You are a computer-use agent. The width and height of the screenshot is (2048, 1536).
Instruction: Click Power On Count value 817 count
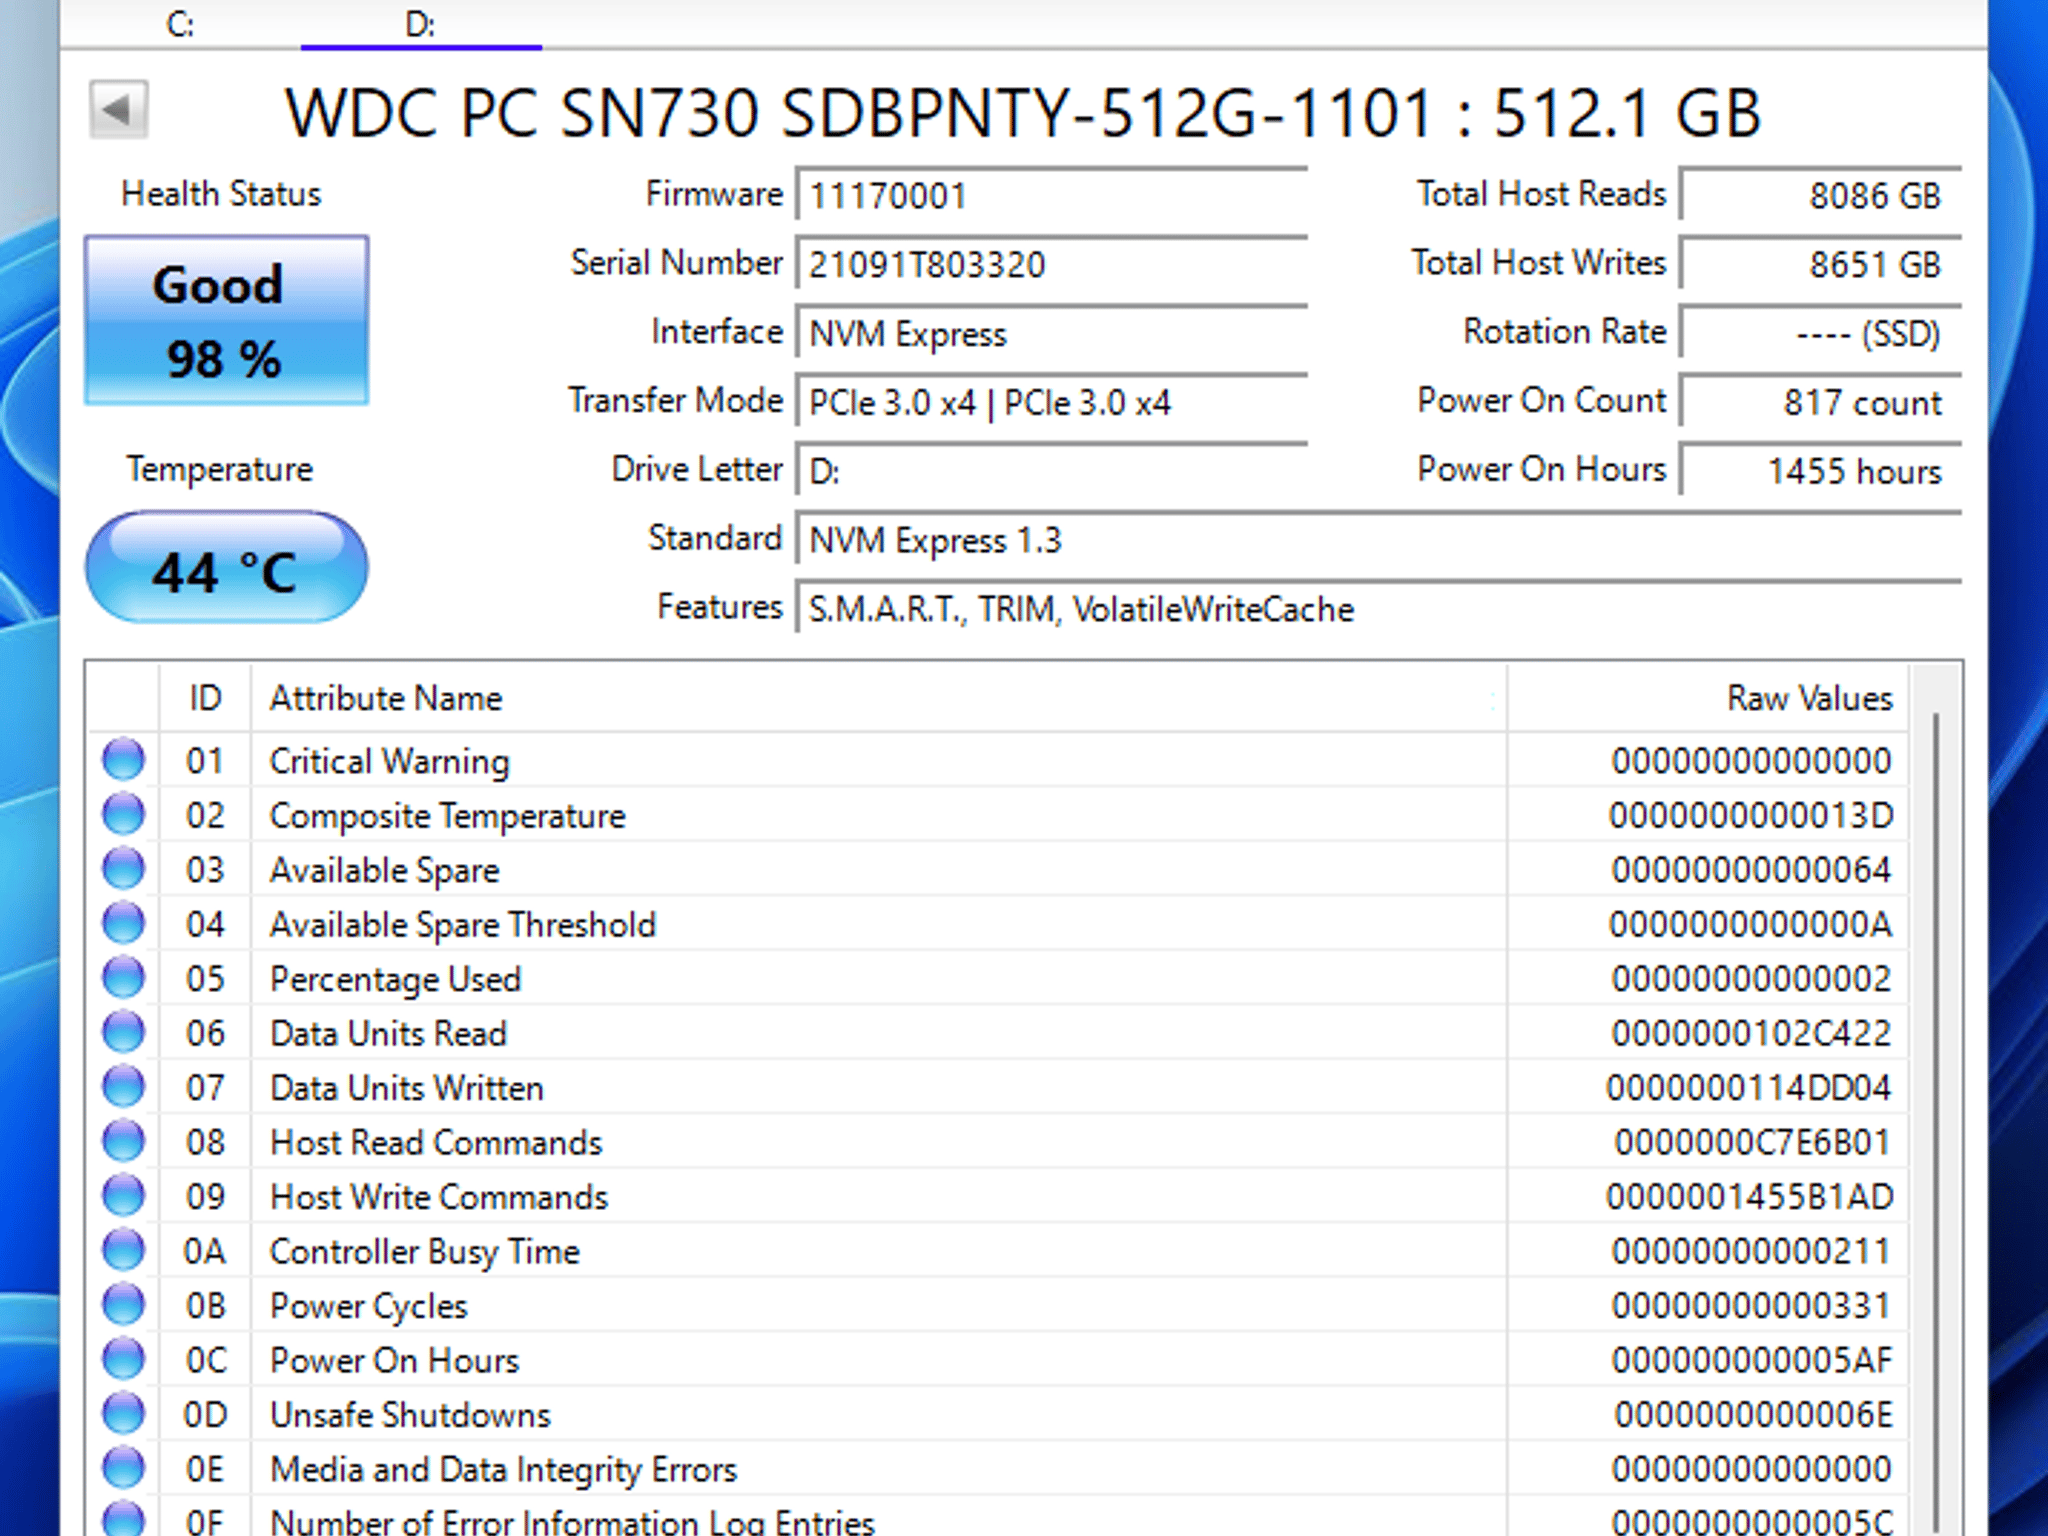[x=1820, y=402]
